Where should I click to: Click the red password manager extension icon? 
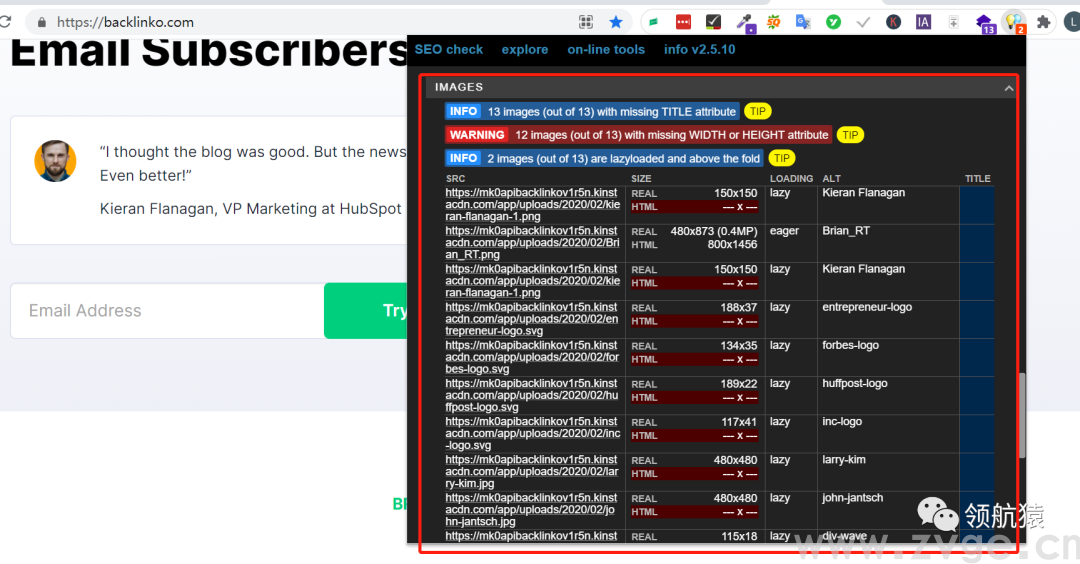pos(683,21)
